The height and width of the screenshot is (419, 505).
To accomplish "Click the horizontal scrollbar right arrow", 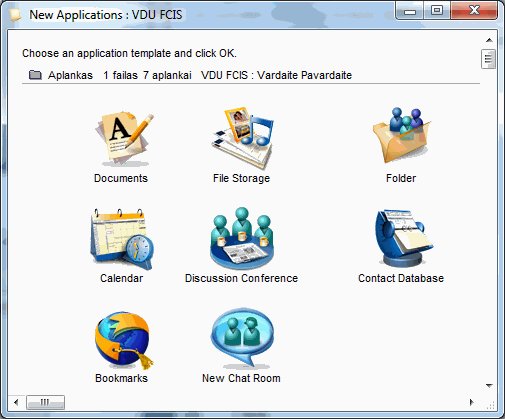I will click(x=472, y=402).
